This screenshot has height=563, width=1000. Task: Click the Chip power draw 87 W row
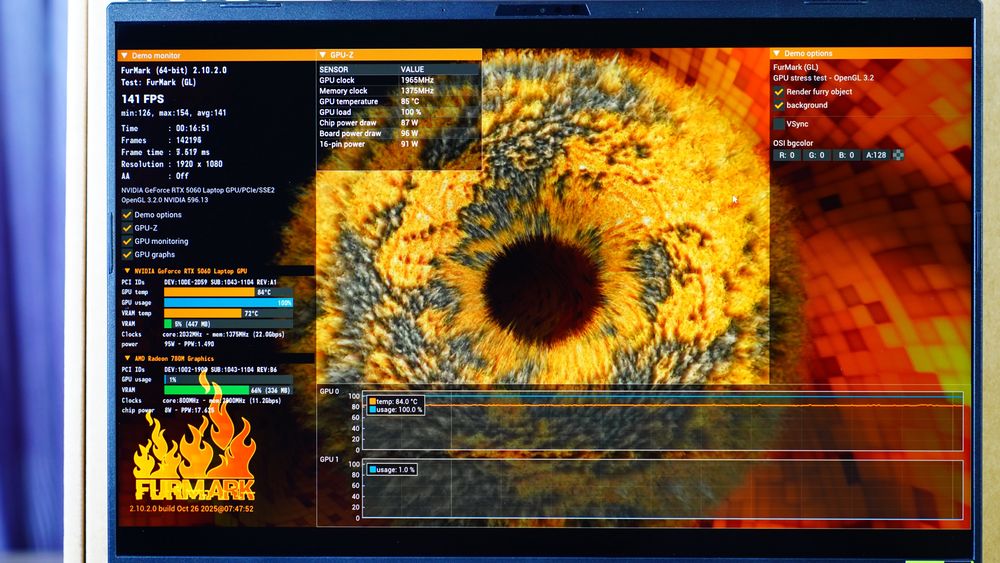coord(399,123)
